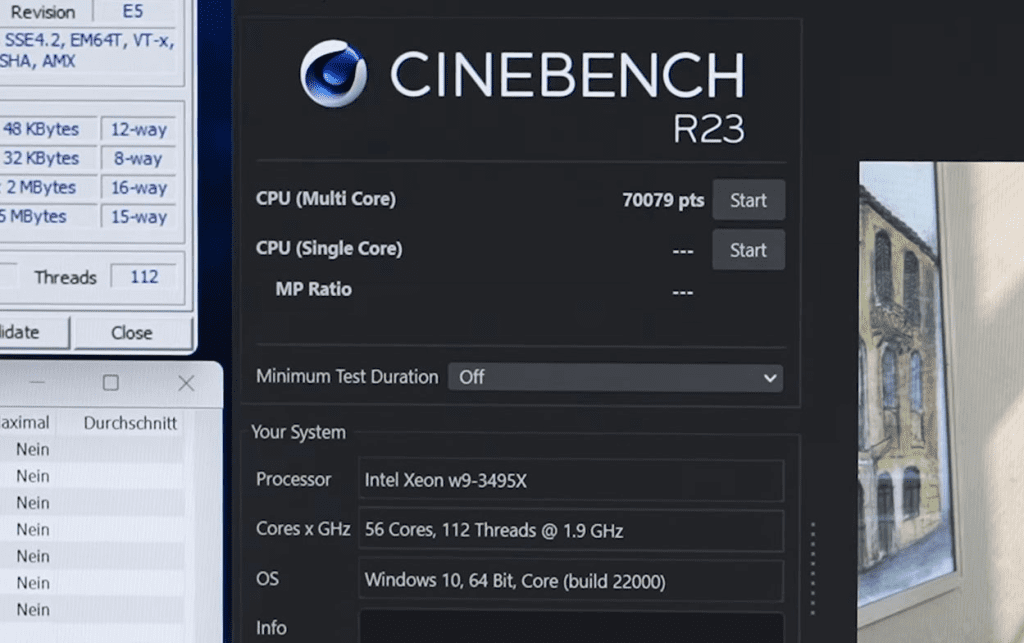
Task: Select the 70079 pts multi core score
Action: (663, 200)
